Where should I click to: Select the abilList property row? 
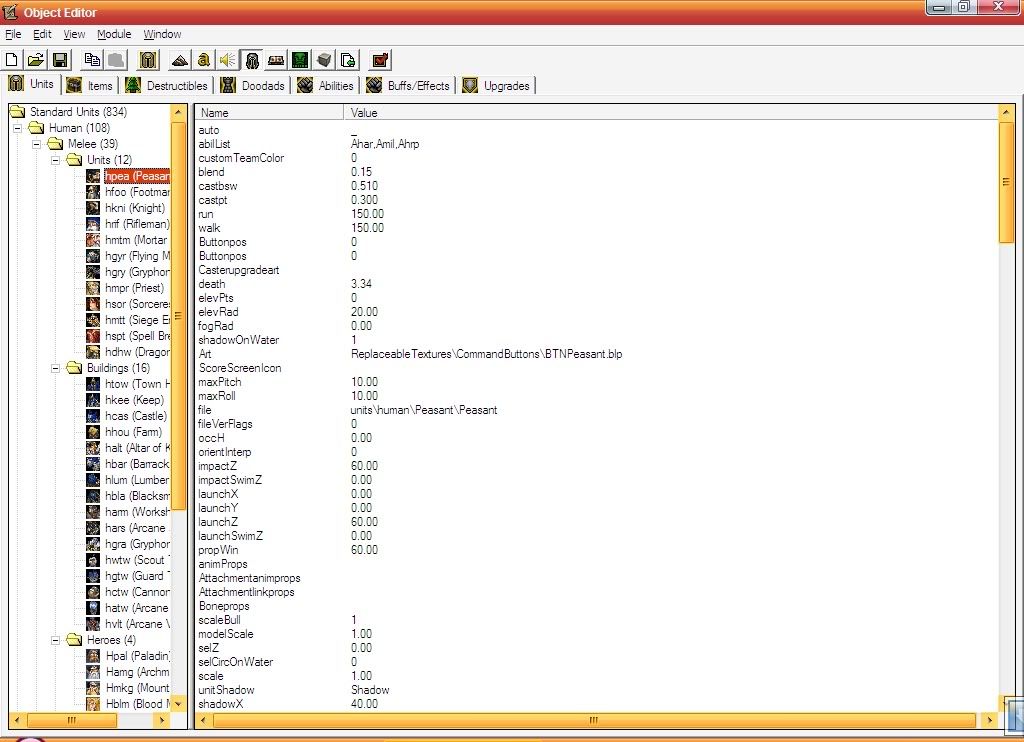596,144
